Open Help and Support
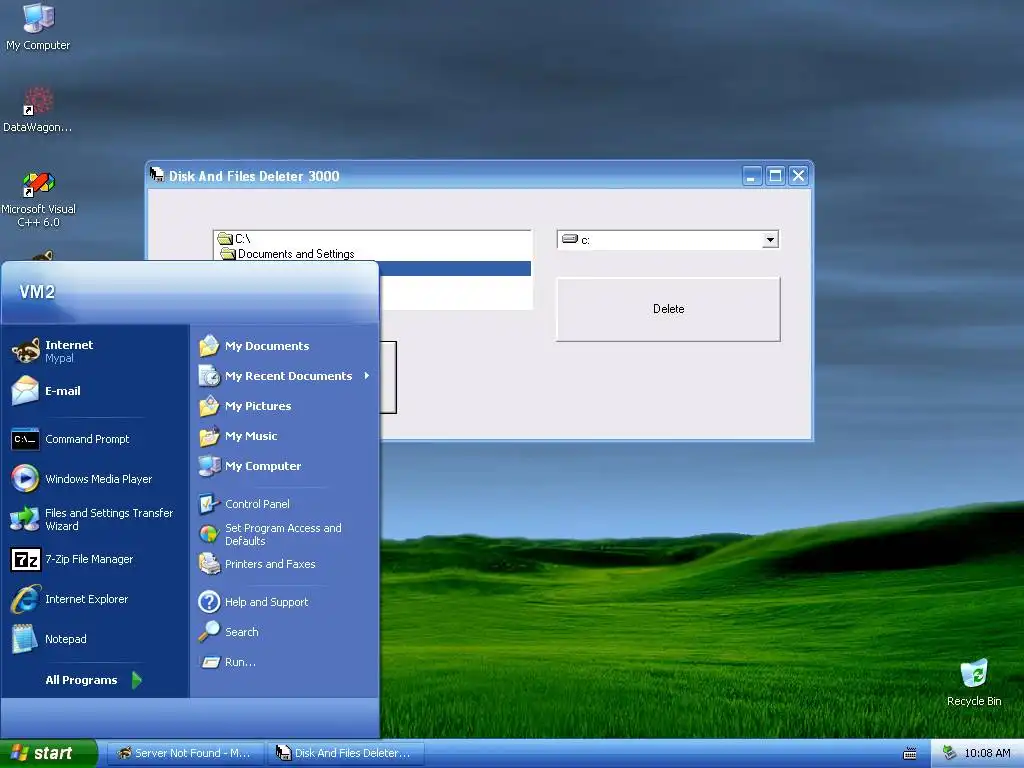 [285, 601]
